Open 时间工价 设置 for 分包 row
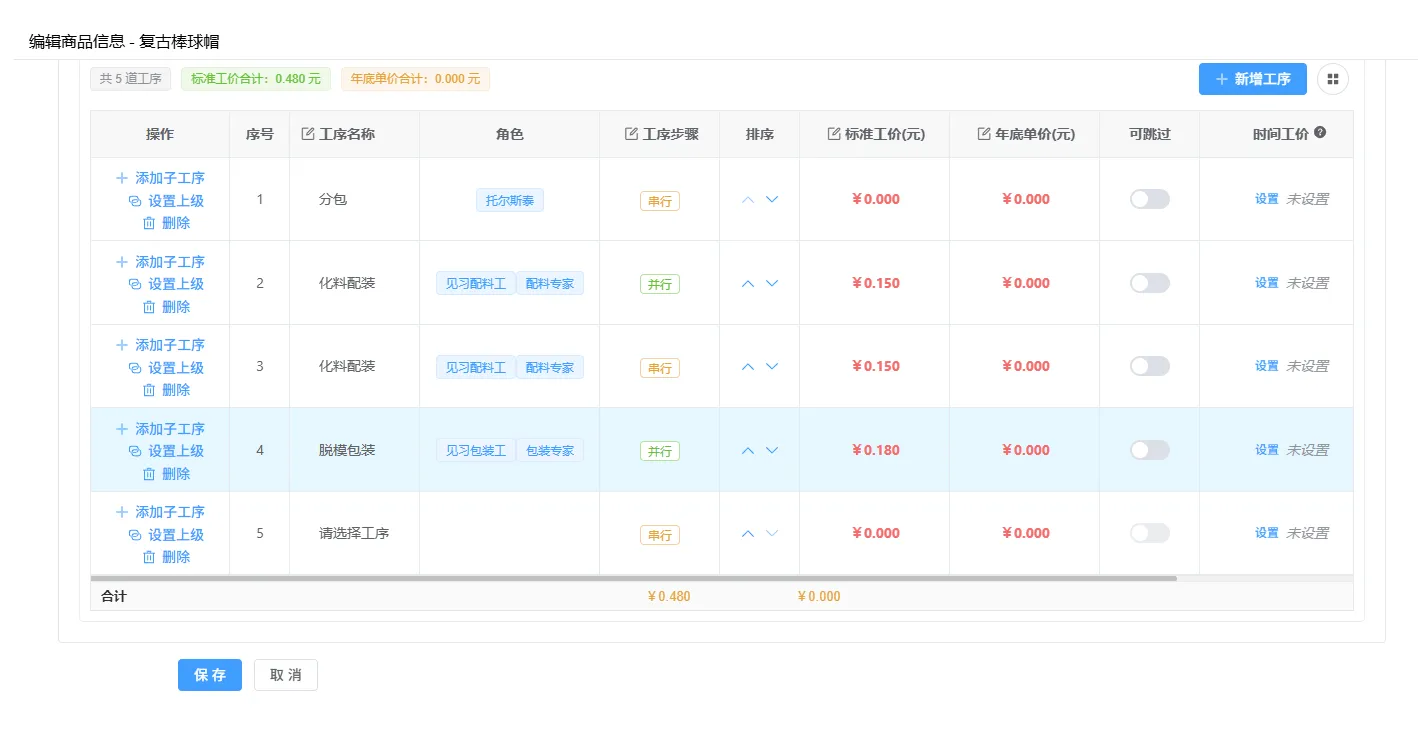Viewport: 1418px width, 738px height. 1267,199
